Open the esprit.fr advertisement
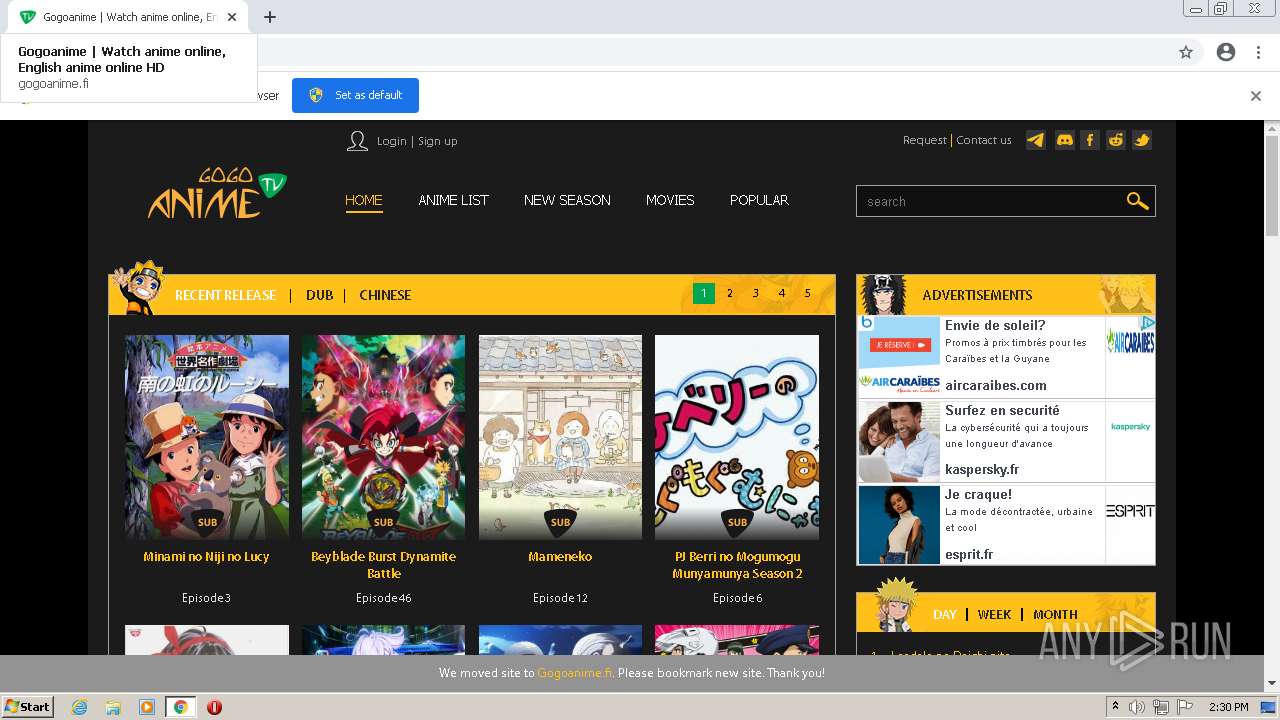The width and height of the screenshot is (1280, 720). click(1006, 525)
